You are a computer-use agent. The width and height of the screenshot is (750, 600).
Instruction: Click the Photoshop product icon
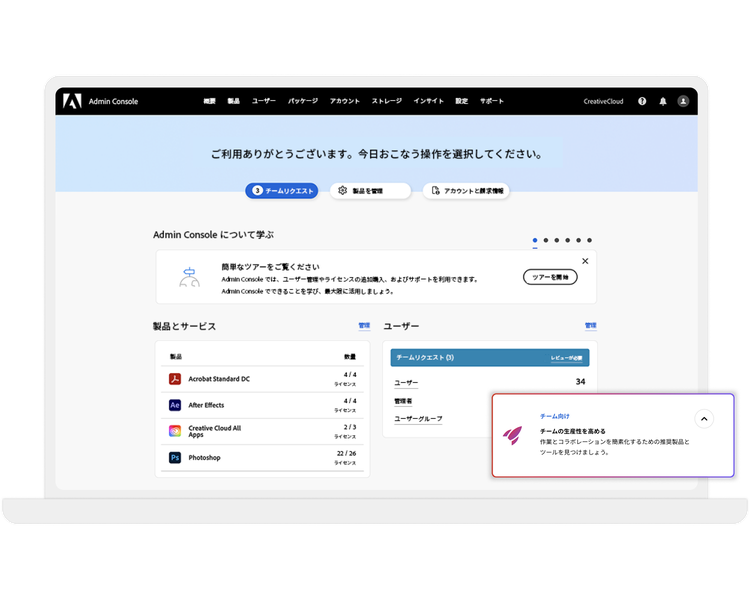(x=175, y=457)
